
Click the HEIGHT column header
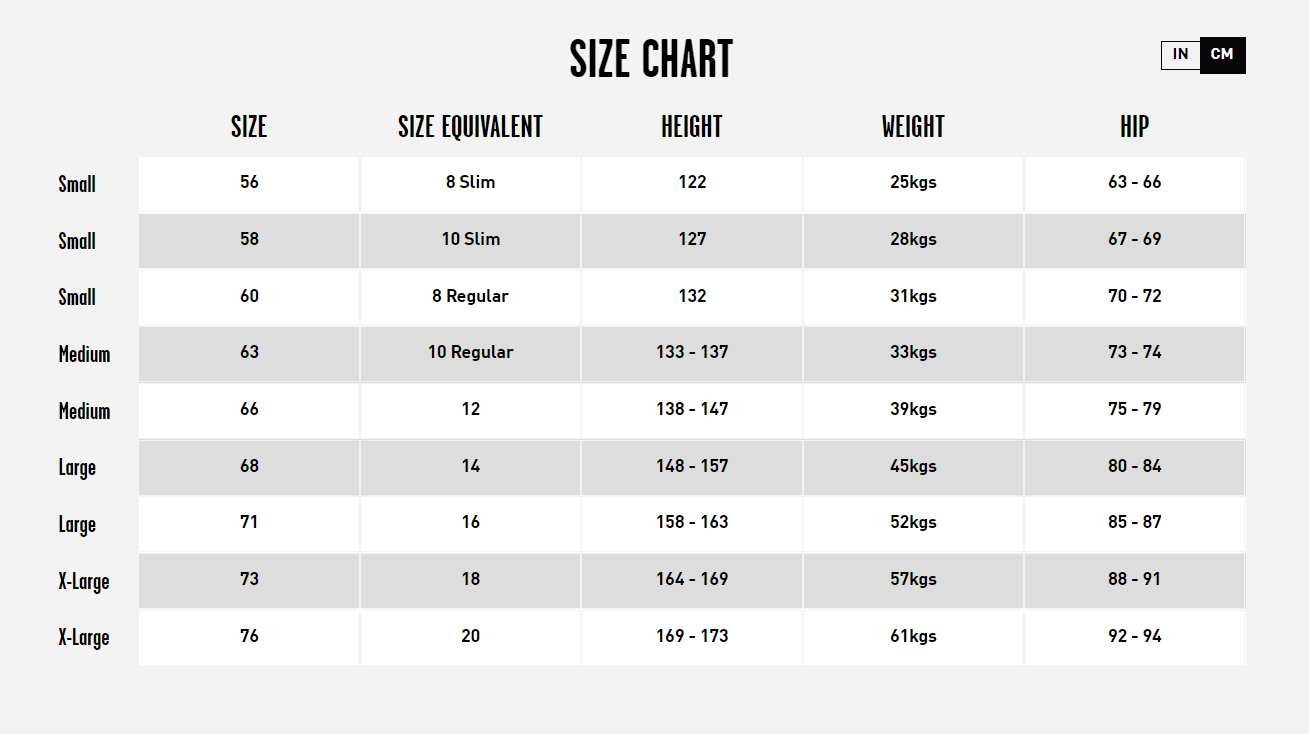click(x=691, y=127)
